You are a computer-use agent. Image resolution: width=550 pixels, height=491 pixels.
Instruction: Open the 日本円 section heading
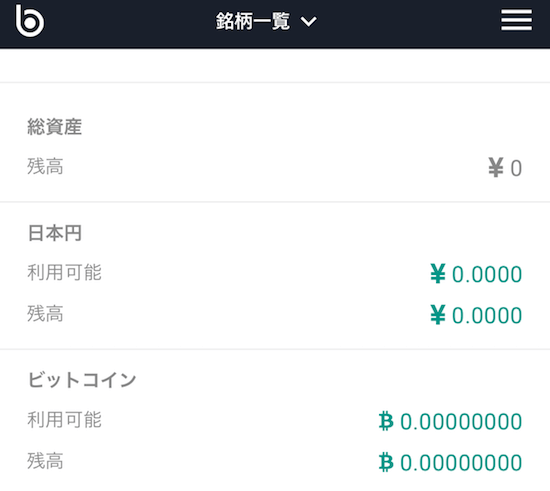(55, 233)
